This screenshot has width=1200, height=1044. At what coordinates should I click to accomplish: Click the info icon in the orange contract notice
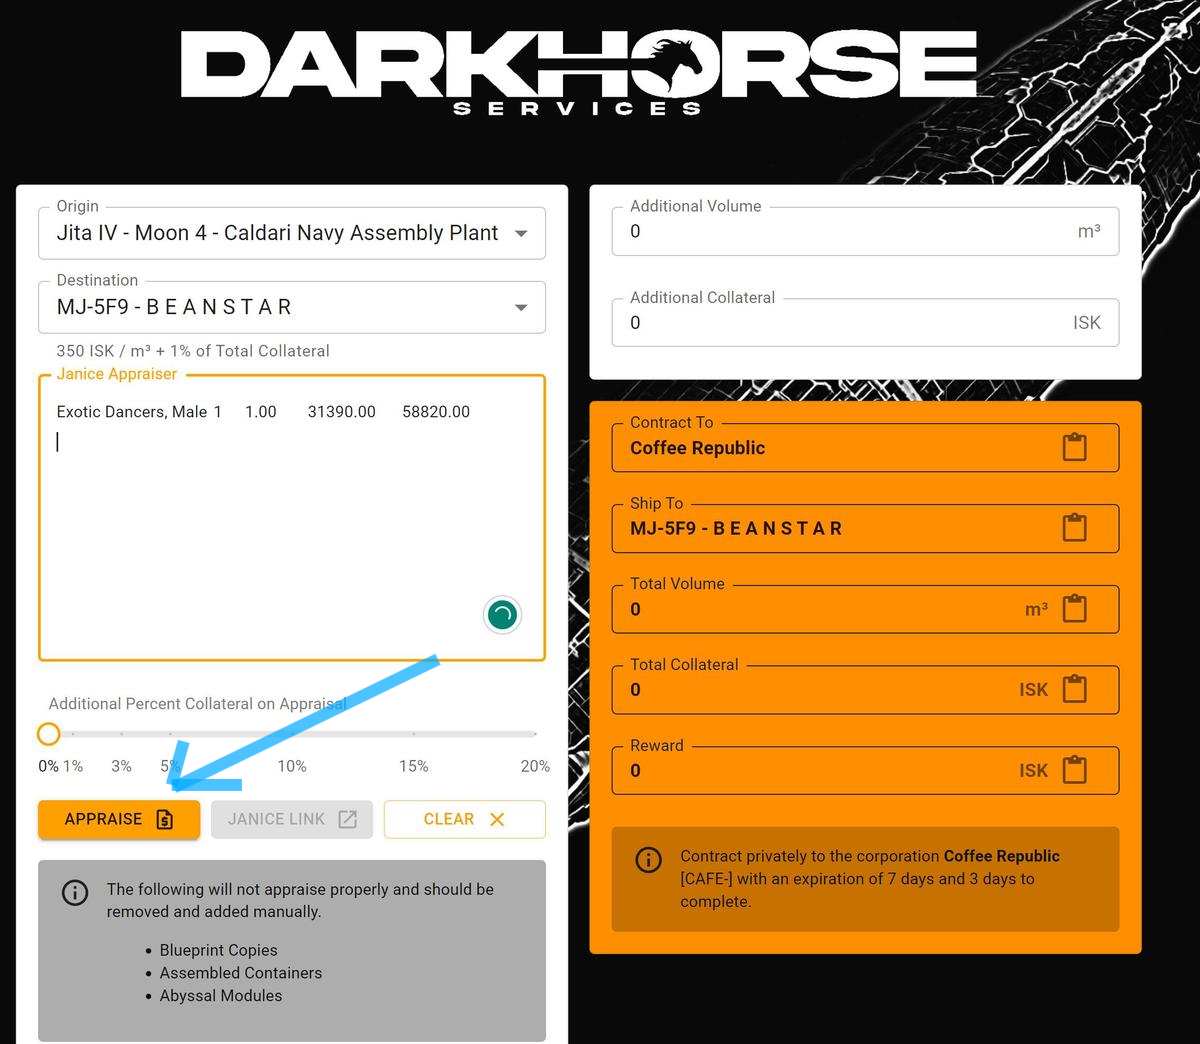pyautogui.click(x=648, y=859)
